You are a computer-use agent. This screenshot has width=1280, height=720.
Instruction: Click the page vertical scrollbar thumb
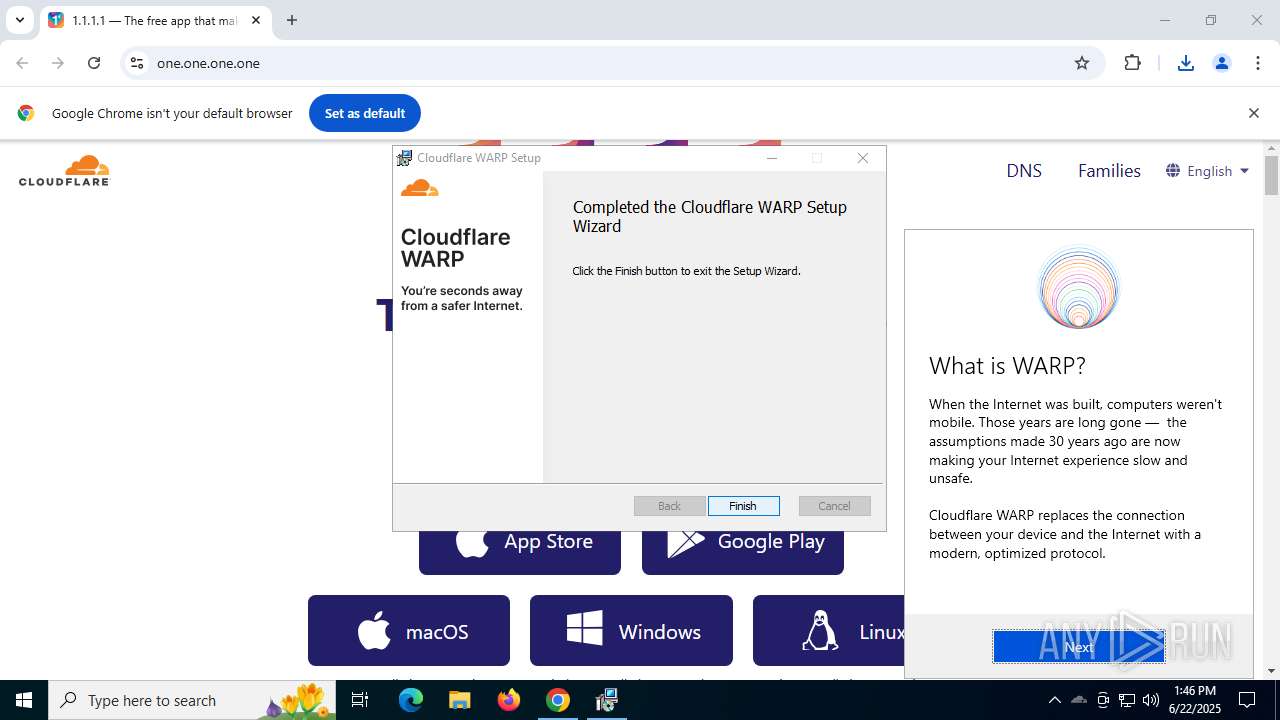[x=1271, y=176]
